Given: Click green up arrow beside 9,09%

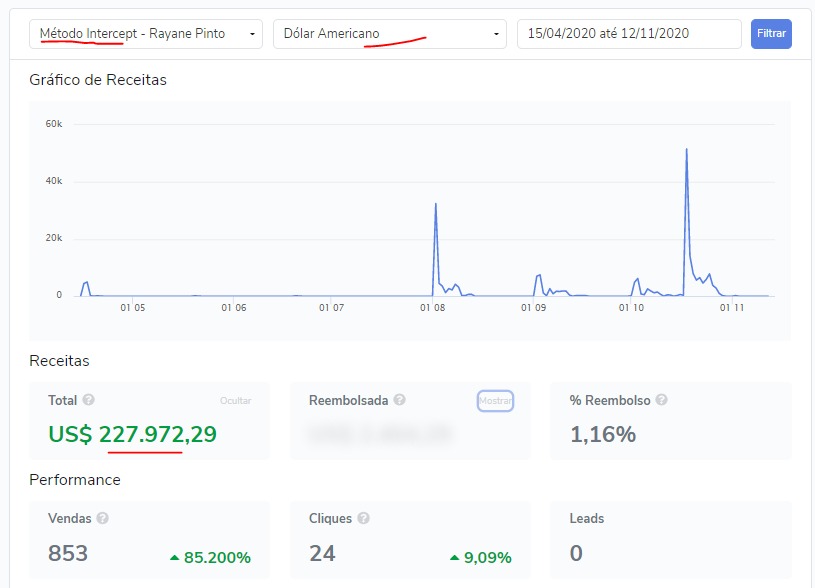Looking at the screenshot, I should [455, 557].
